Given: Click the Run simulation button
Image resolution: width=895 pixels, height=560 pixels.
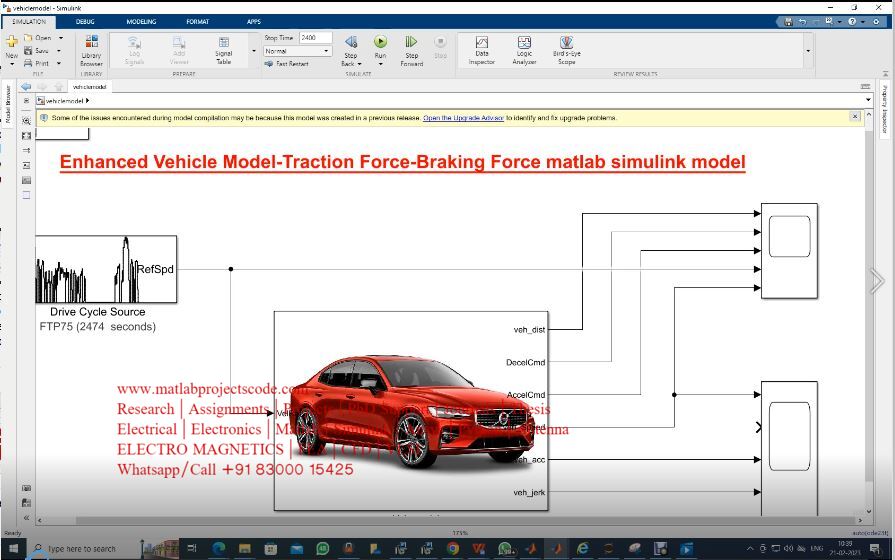Looking at the screenshot, I should click(380, 42).
